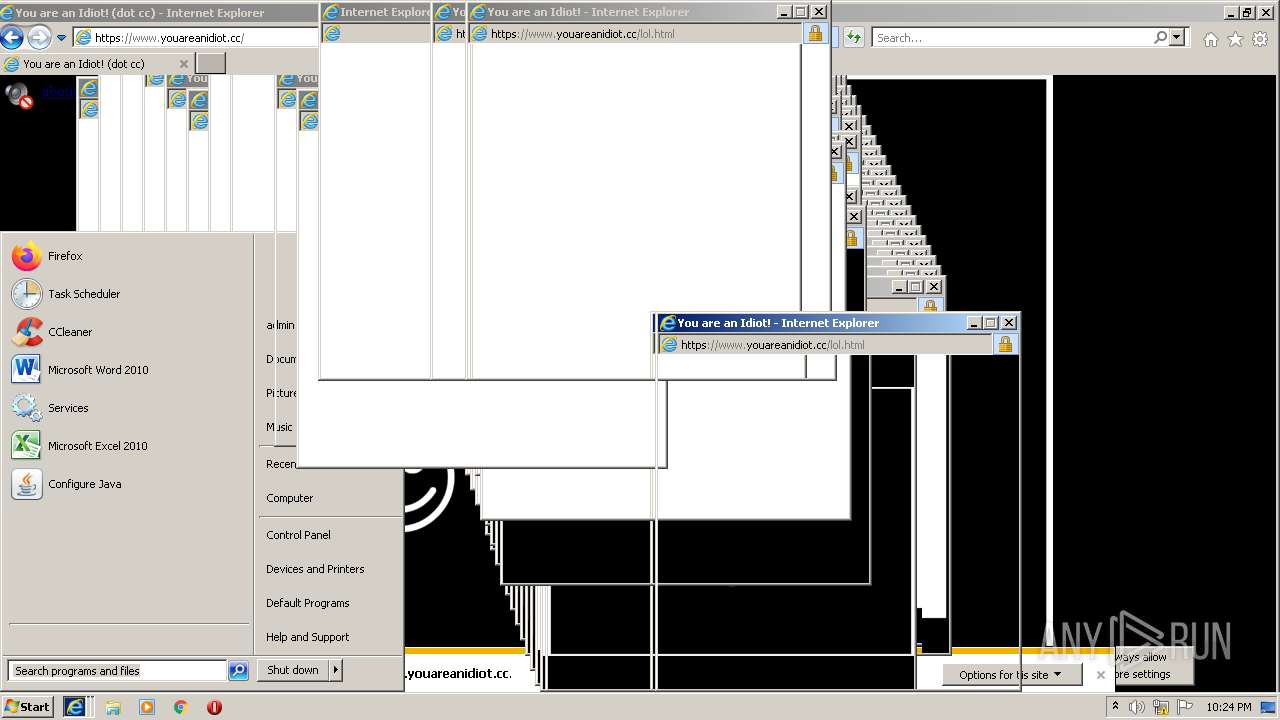Click 'Always allow' popup option
The width and height of the screenshot is (1280, 720).
click(x=1142, y=657)
